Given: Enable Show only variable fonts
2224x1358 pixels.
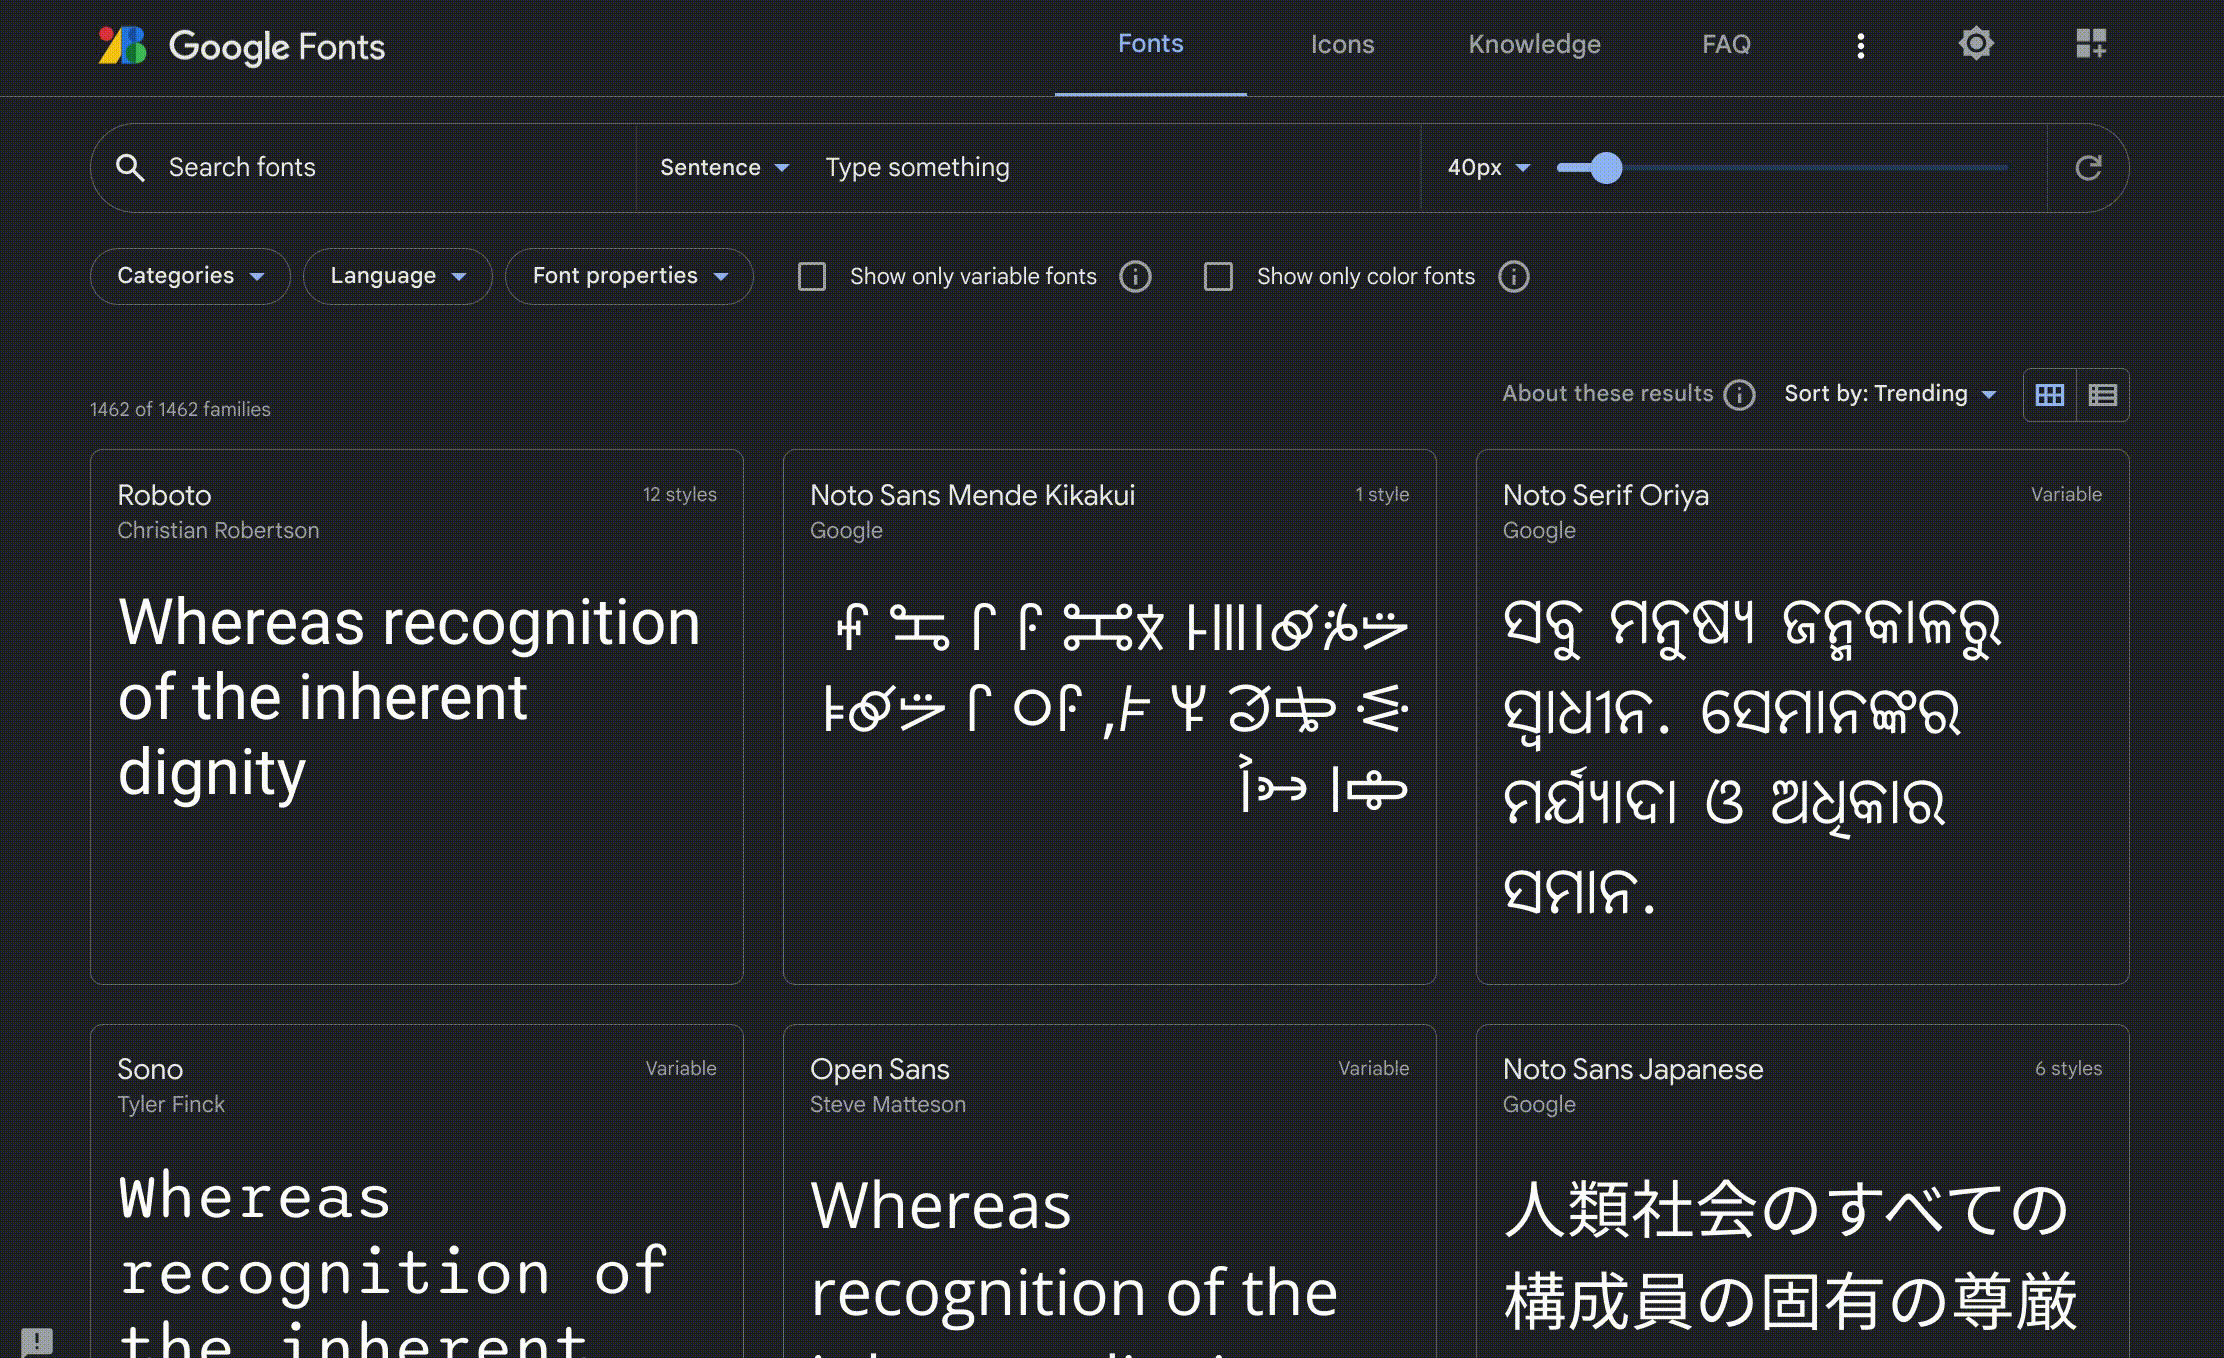Looking at the screenshot, I should pyautogui.click(x=812, y=276).
